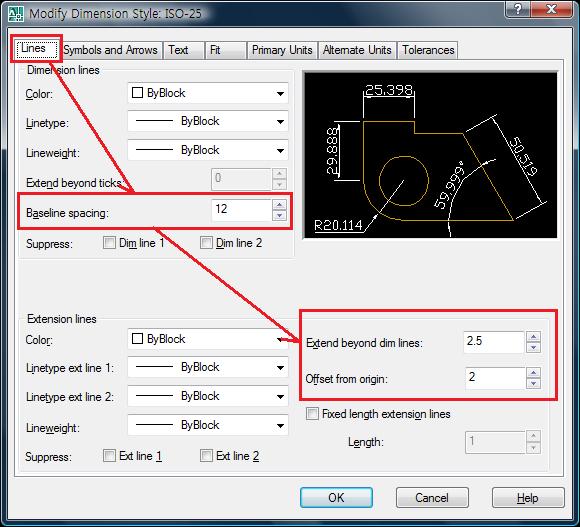Click the Baseline spacing input field

(242, 210)
